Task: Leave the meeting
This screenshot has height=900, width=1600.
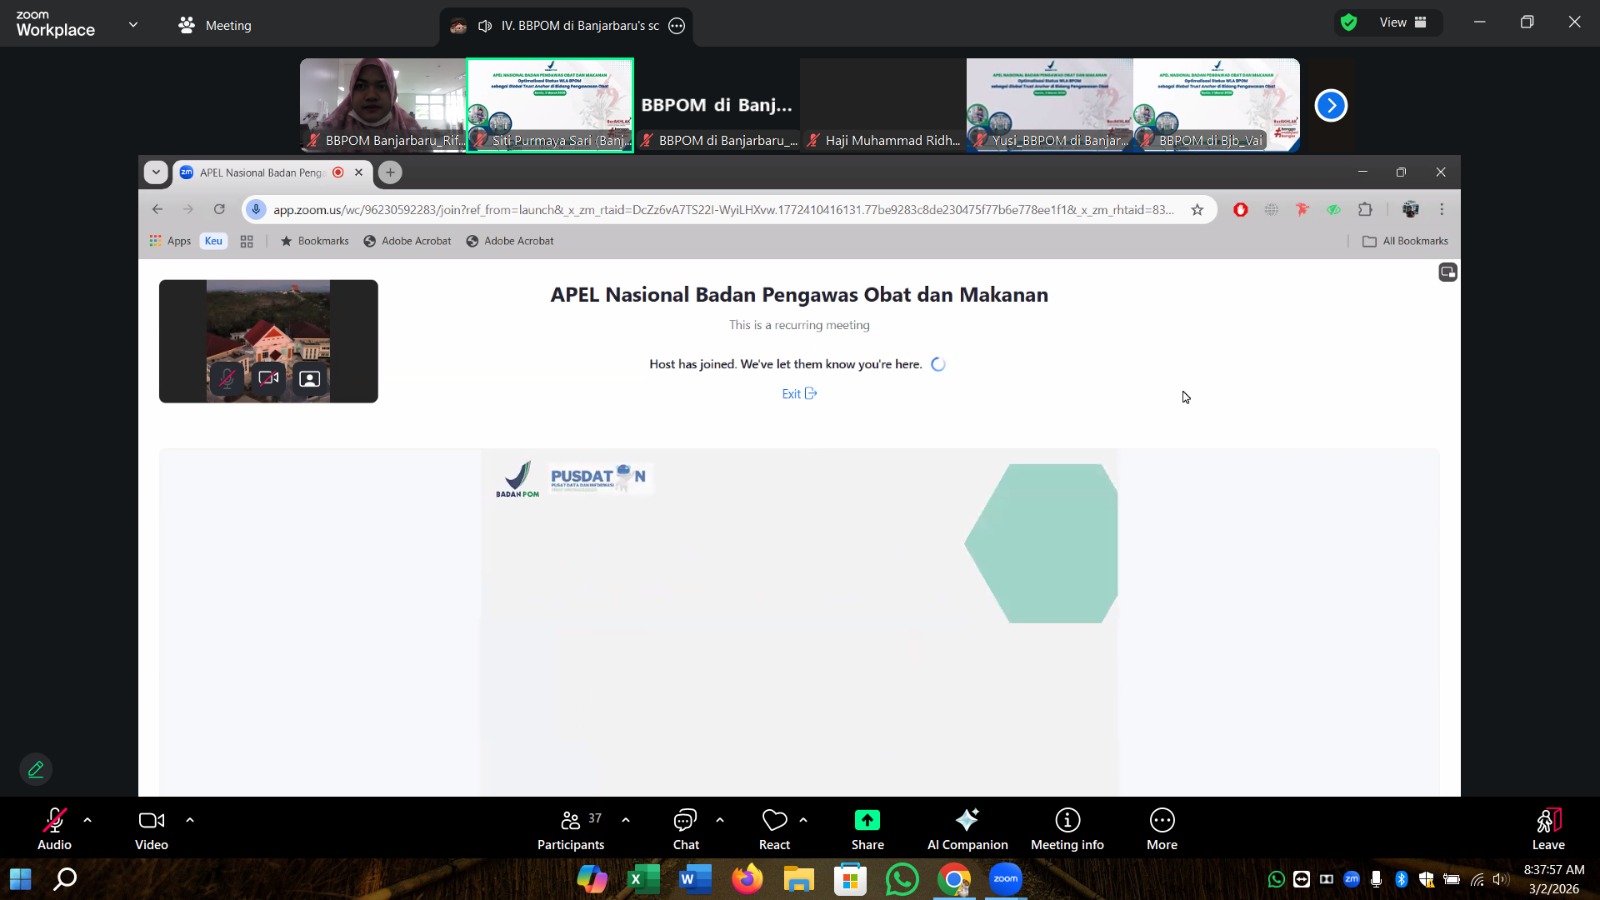Action: (1547, 829)
